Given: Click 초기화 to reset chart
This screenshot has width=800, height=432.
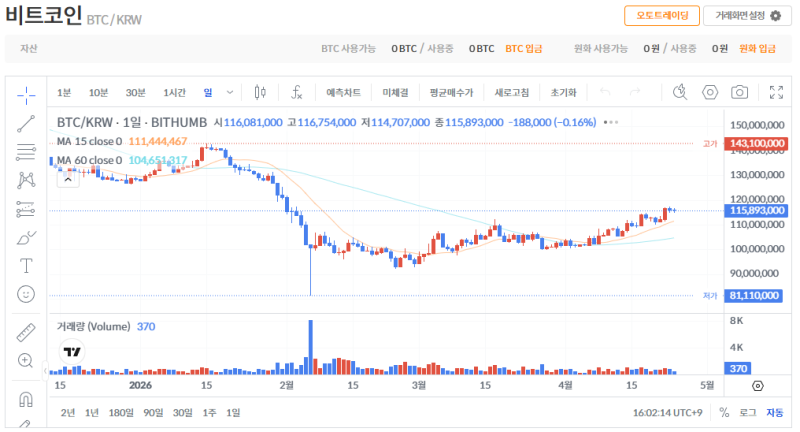Looking at the screenshot, I should (563, 92).
